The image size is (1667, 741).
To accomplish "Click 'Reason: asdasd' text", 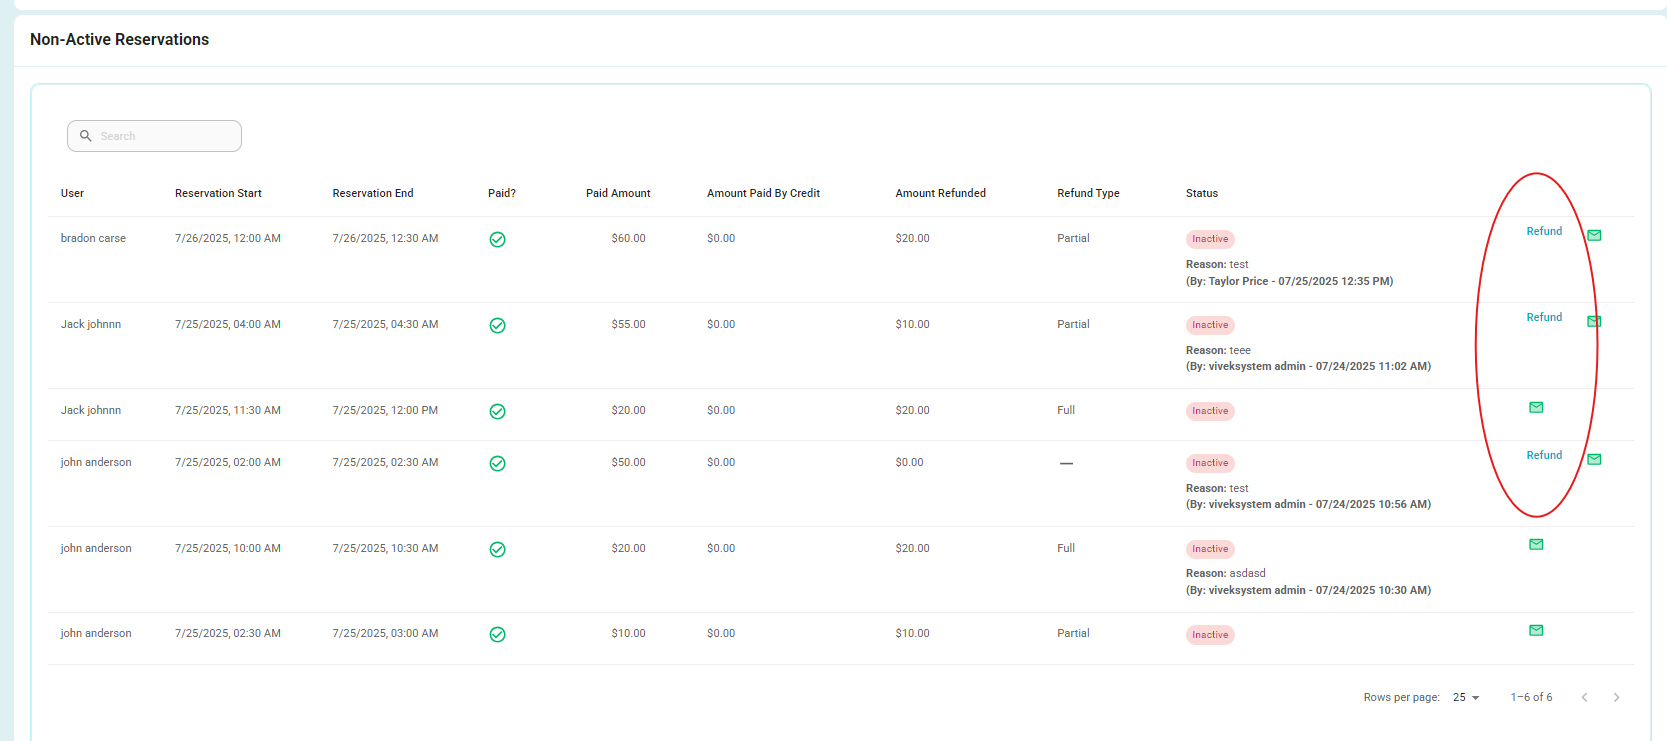I will coord(1226,573).
